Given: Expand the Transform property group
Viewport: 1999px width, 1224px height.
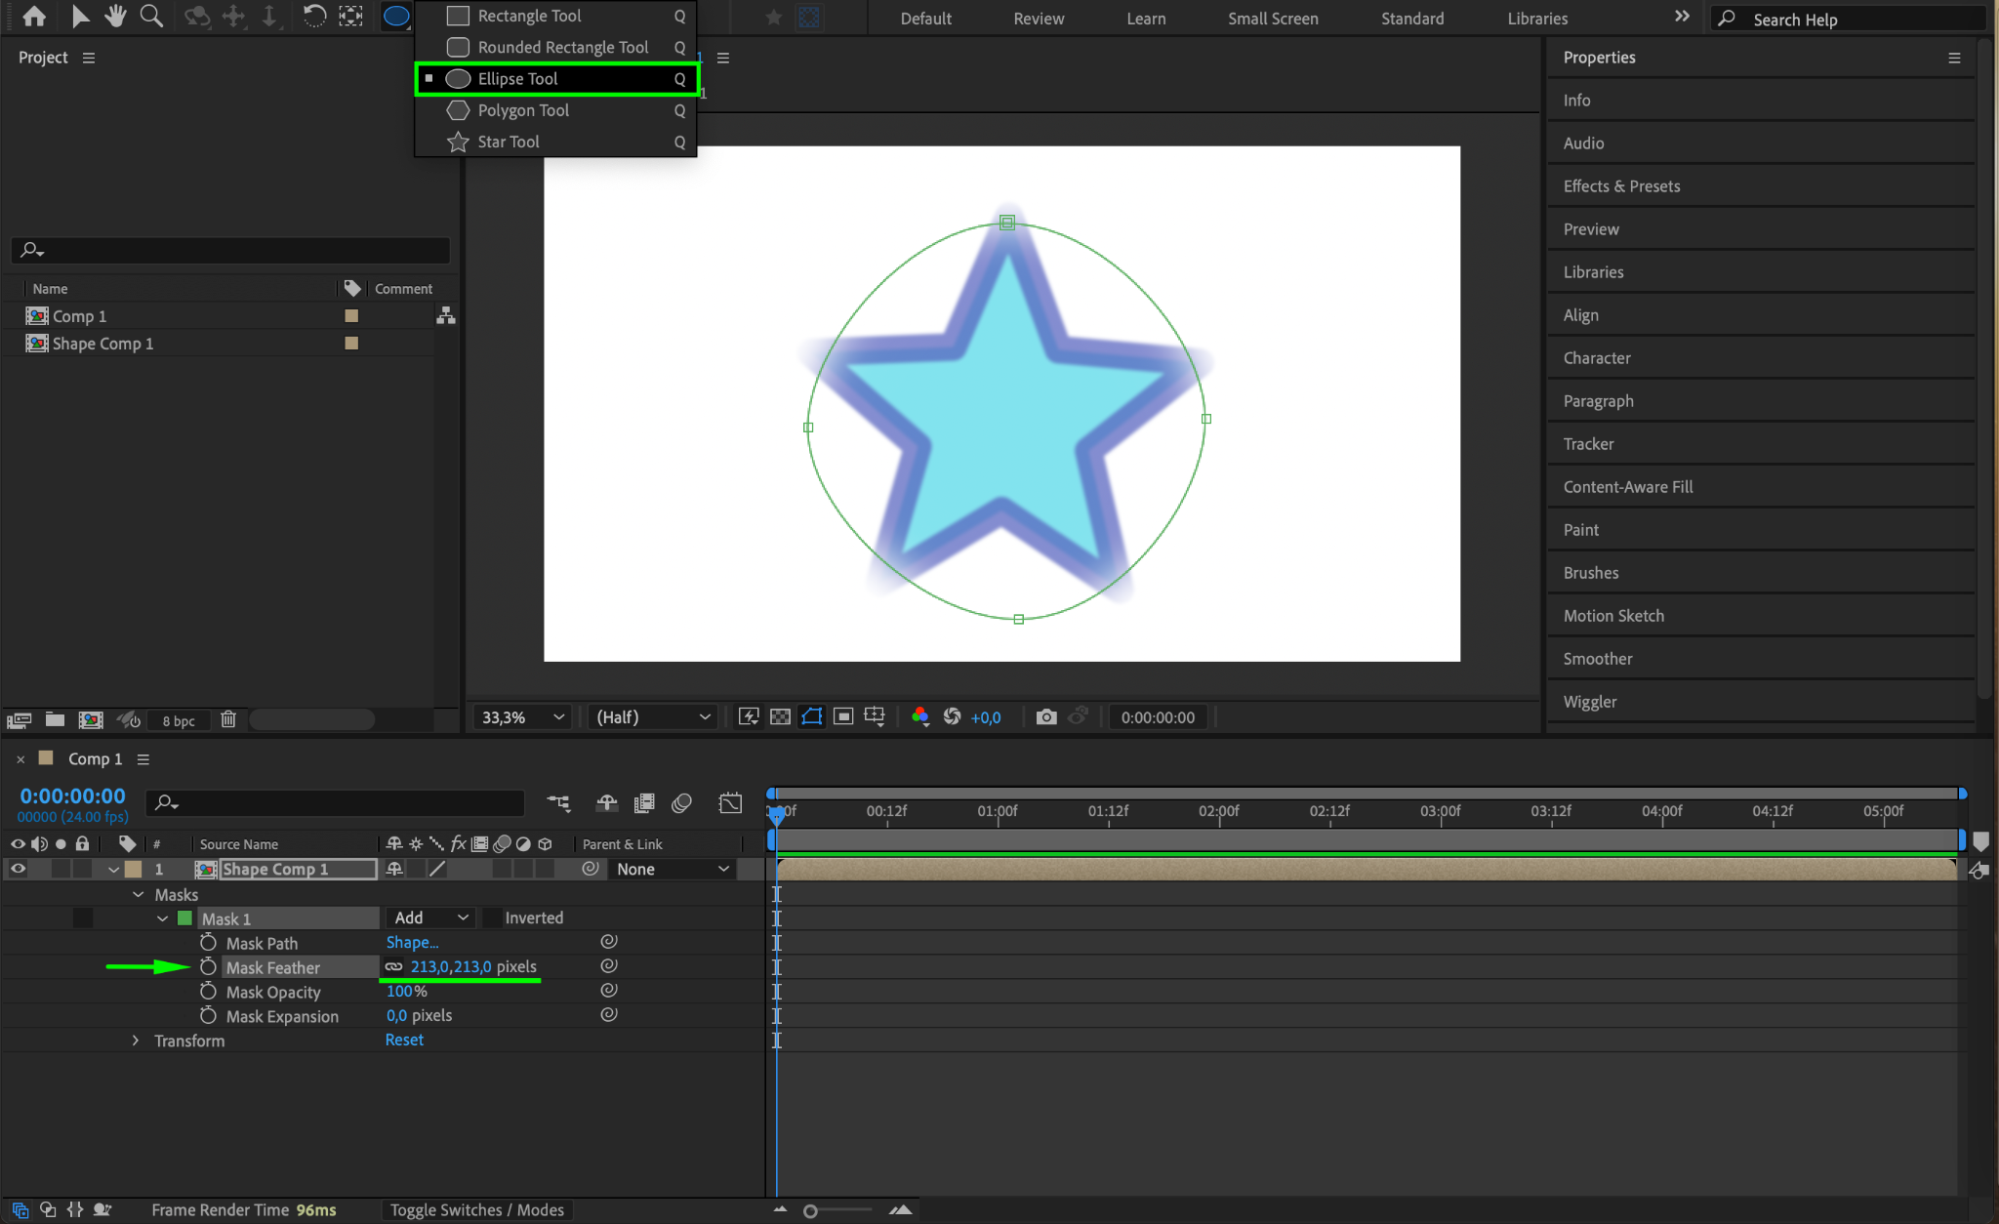Looking at the screenshot, I should pyautogui.click(x=136, y=1041).
